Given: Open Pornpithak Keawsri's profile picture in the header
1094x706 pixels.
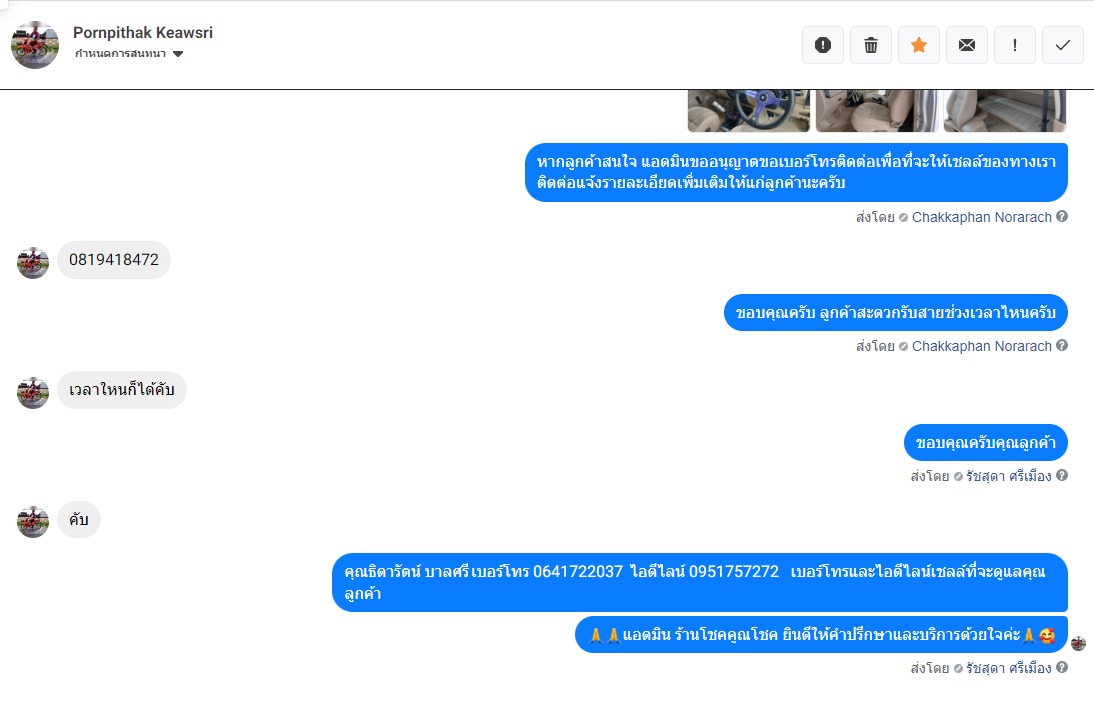Looking at the screenshot, I should coord(35,45).
